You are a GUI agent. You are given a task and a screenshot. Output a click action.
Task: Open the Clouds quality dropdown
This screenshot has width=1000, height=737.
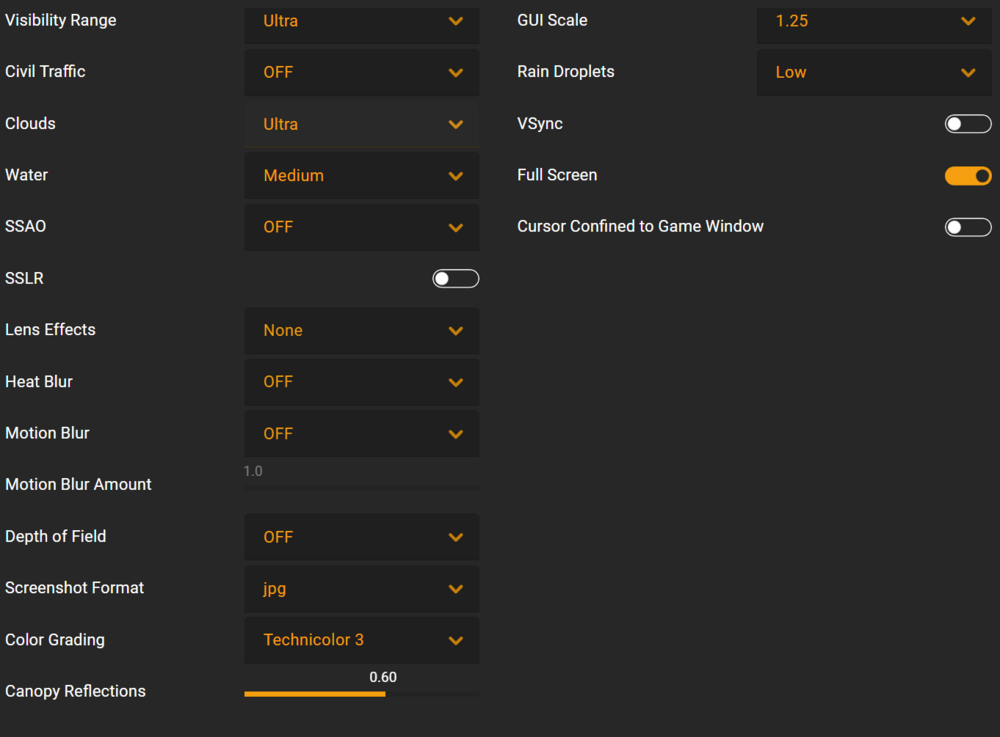coord(361,124)
